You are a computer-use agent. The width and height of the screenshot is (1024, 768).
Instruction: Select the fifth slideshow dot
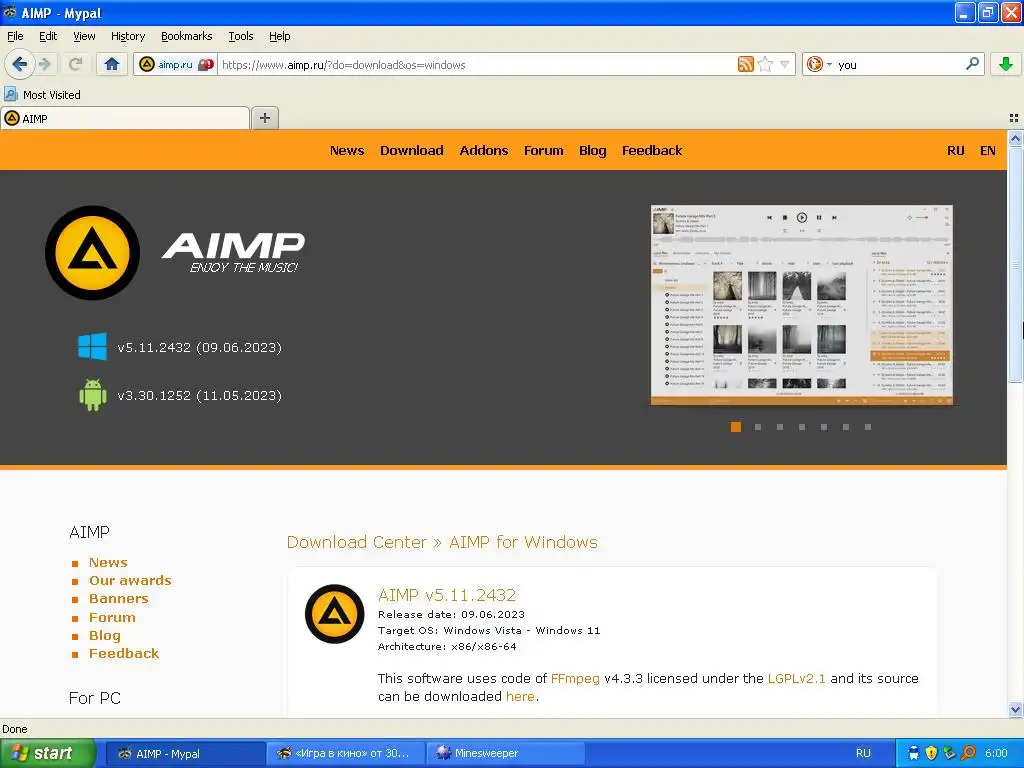(x=824, y=426)
